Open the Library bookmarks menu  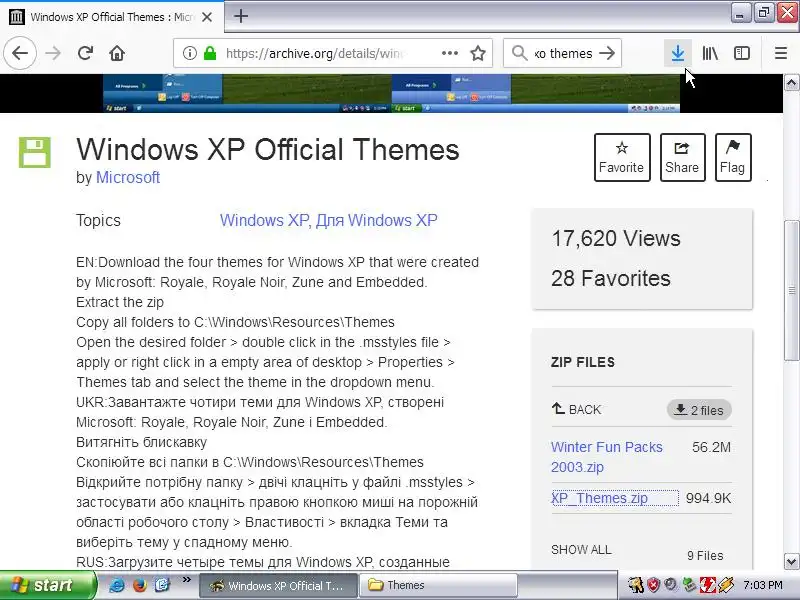click(710, 53)
